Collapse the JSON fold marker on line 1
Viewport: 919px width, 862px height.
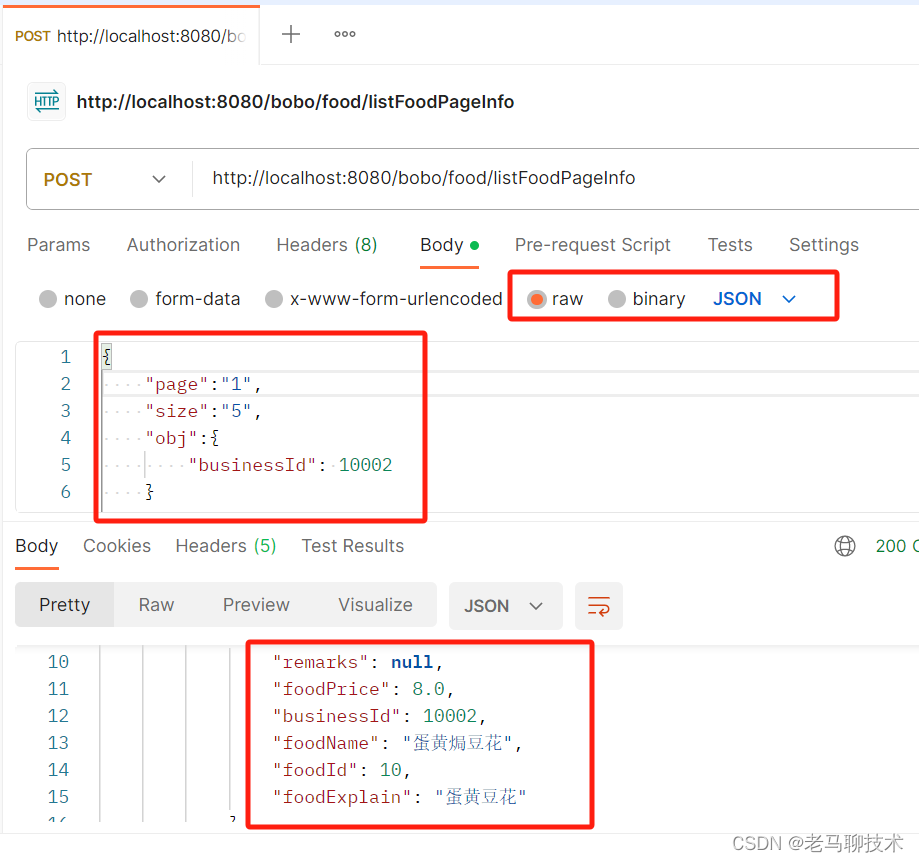[x=106, y=356]
